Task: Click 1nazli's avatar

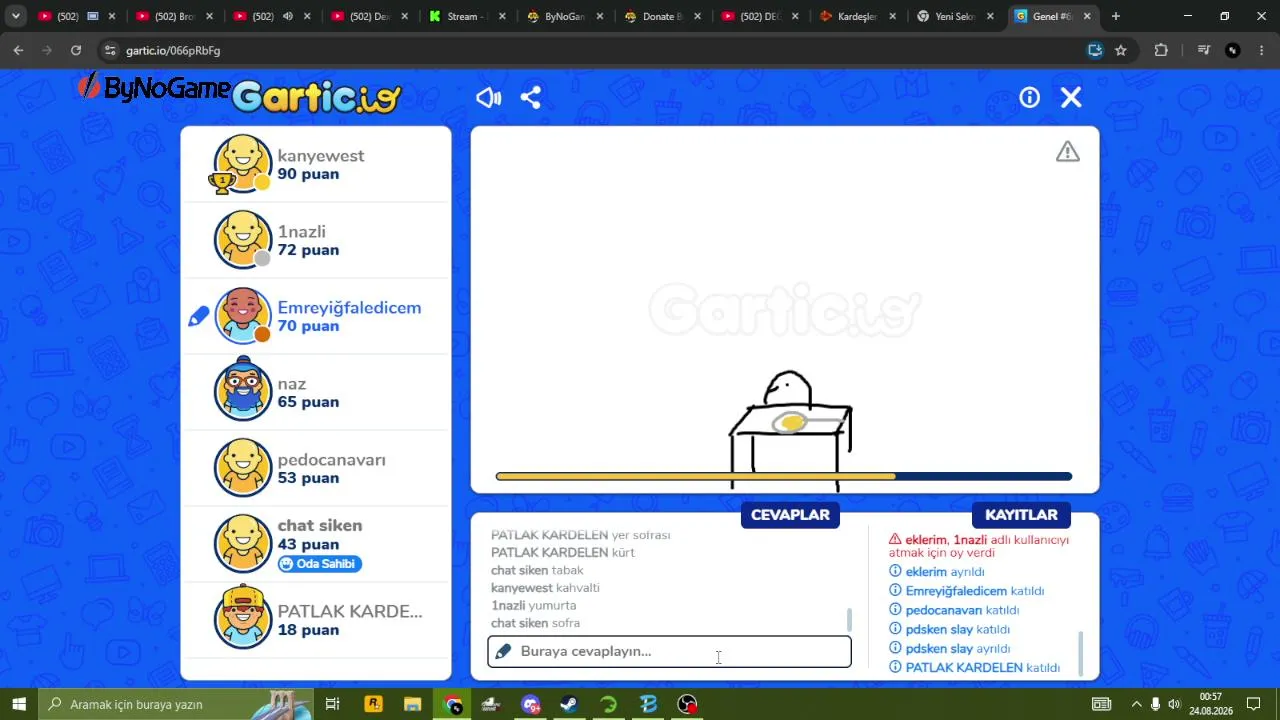Action: [x=243, y=240]
